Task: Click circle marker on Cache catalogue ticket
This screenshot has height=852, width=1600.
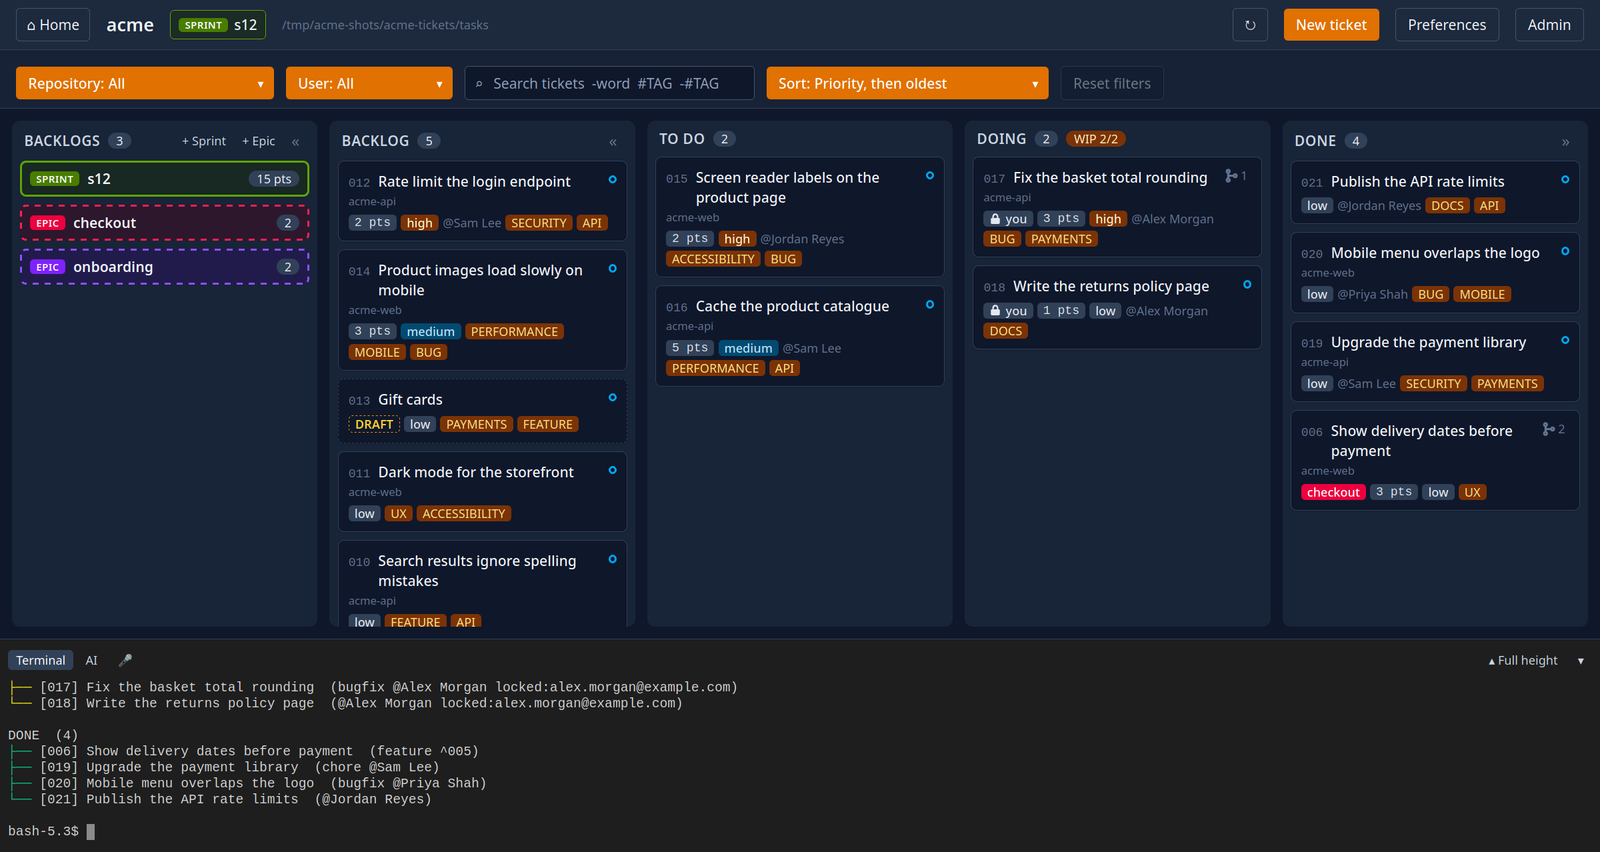Action: [x=930, y=305]
